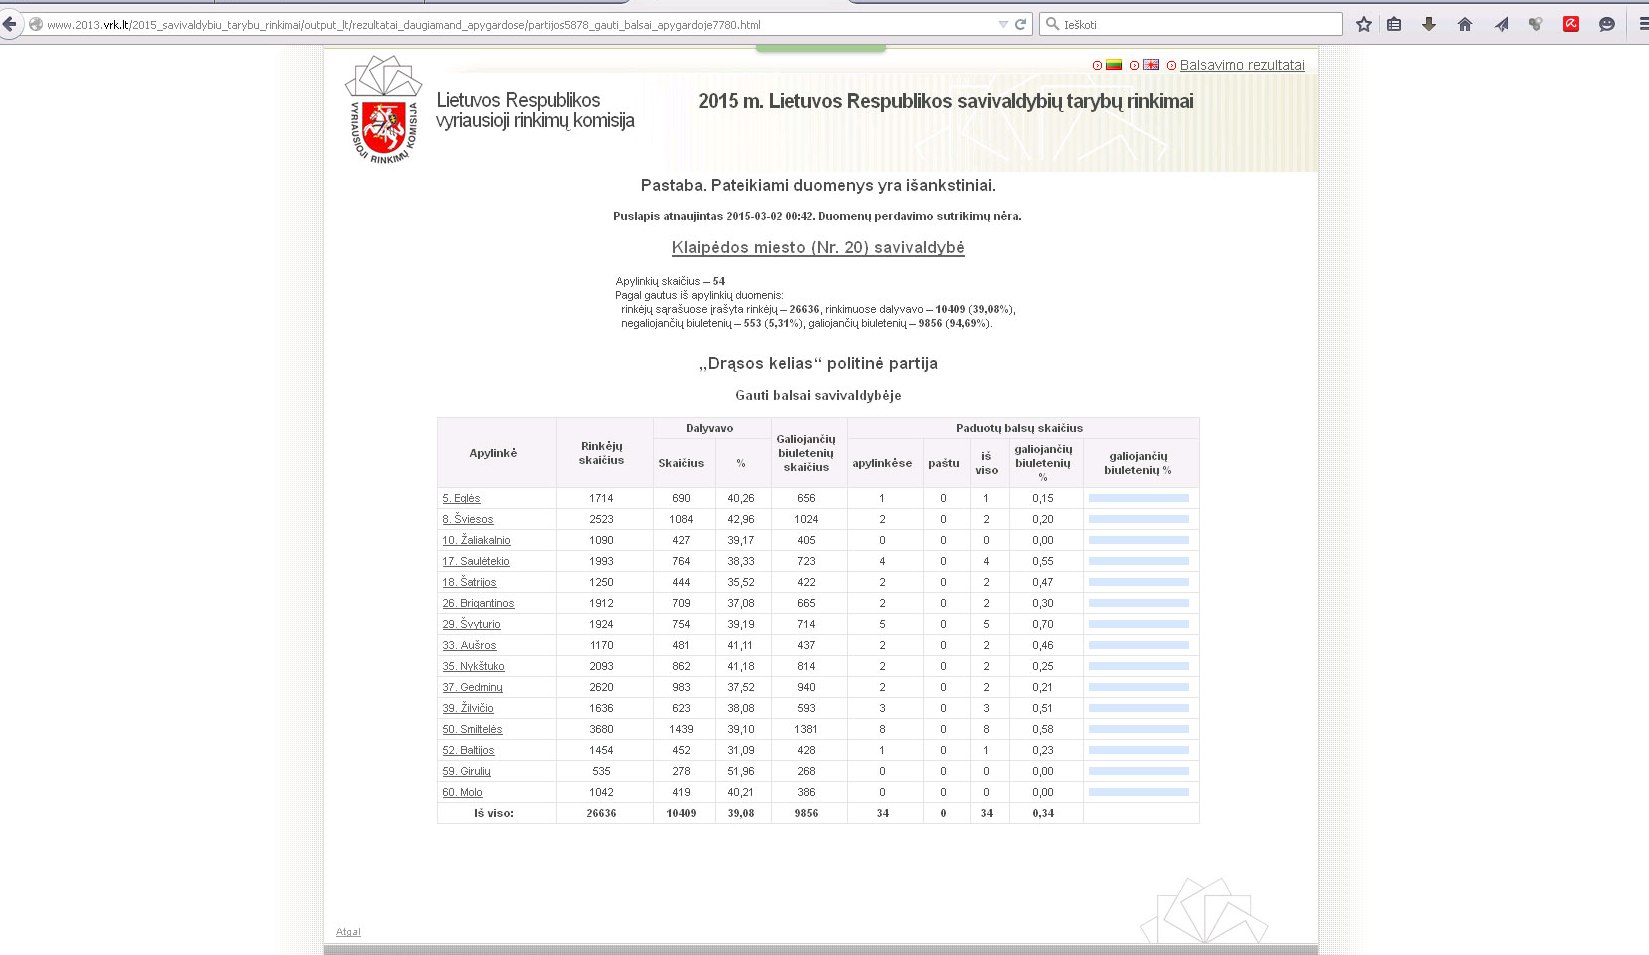Reload the page with the refresh icon
1649x955 pixels.
coord(1020,24)
